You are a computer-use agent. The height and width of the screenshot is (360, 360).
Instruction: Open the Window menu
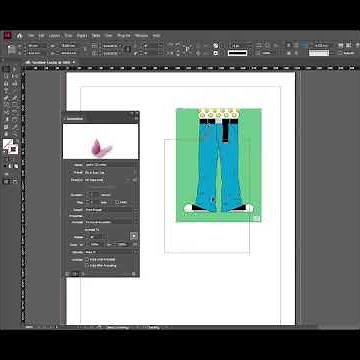[x=141, y=36]
